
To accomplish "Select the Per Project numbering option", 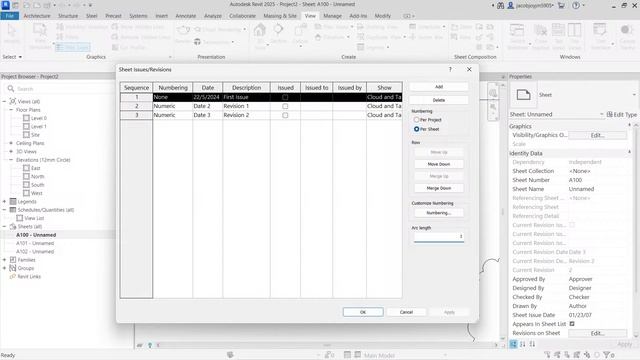I will [x=416, y=120].
